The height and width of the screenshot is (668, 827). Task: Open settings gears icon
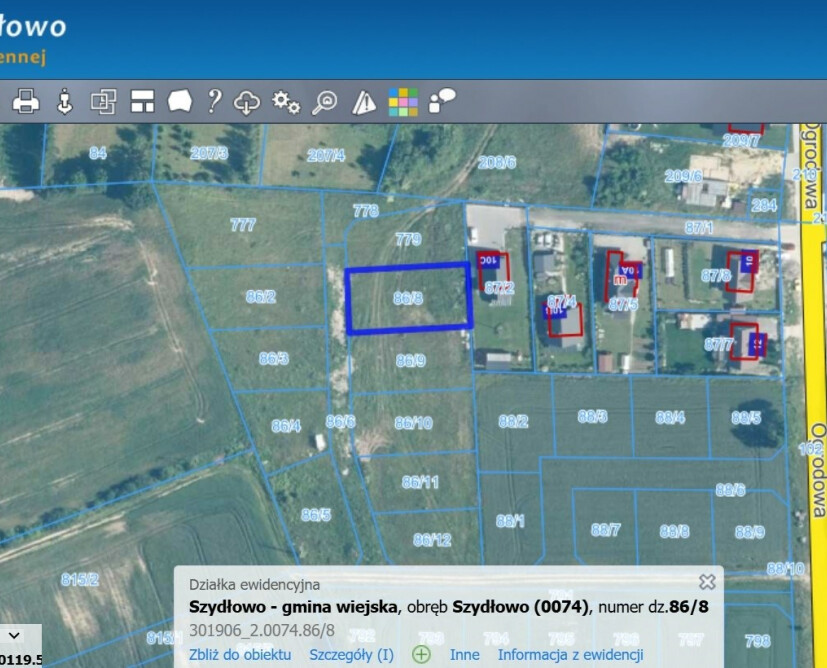286,102
